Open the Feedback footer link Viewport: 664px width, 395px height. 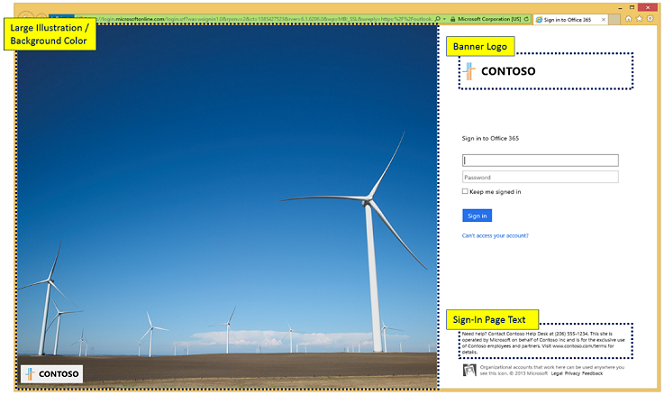592,373
